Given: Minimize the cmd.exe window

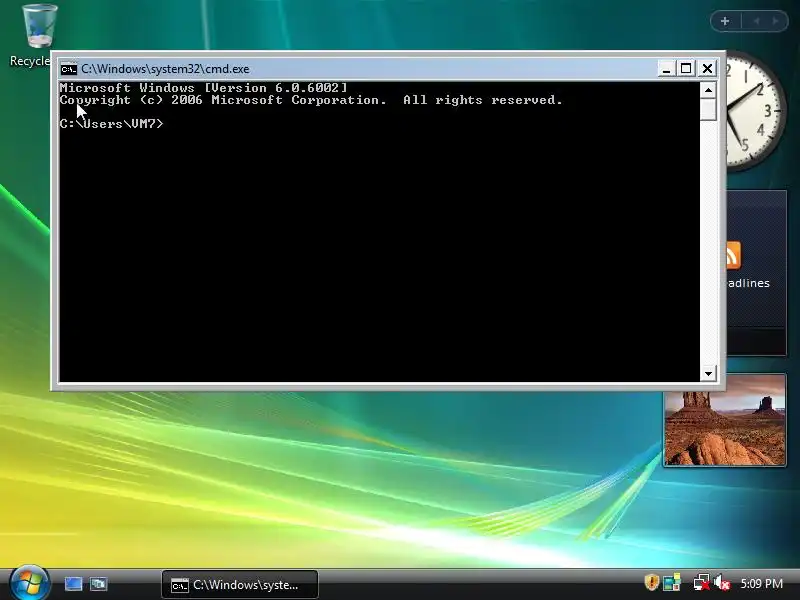Looking at the screenshot, I should [x=665, y=68].
